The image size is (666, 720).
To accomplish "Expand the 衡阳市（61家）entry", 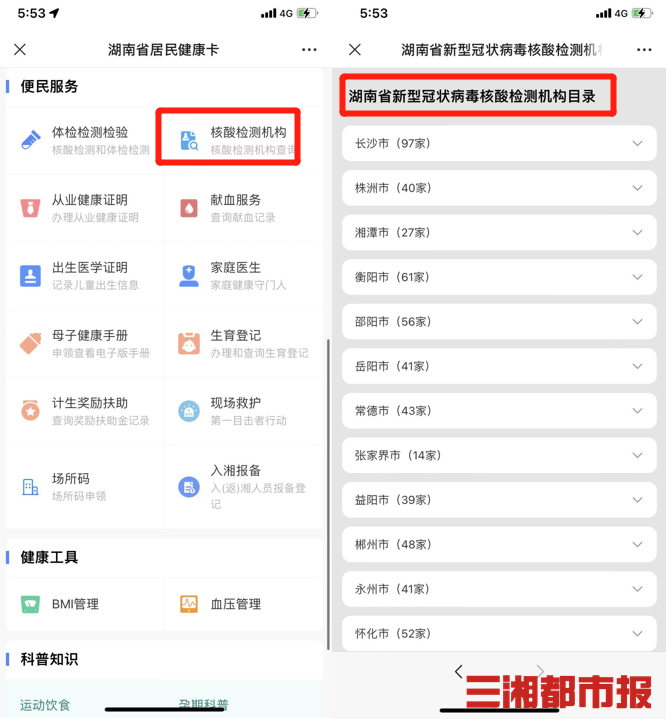I will [x=499, y=277].
